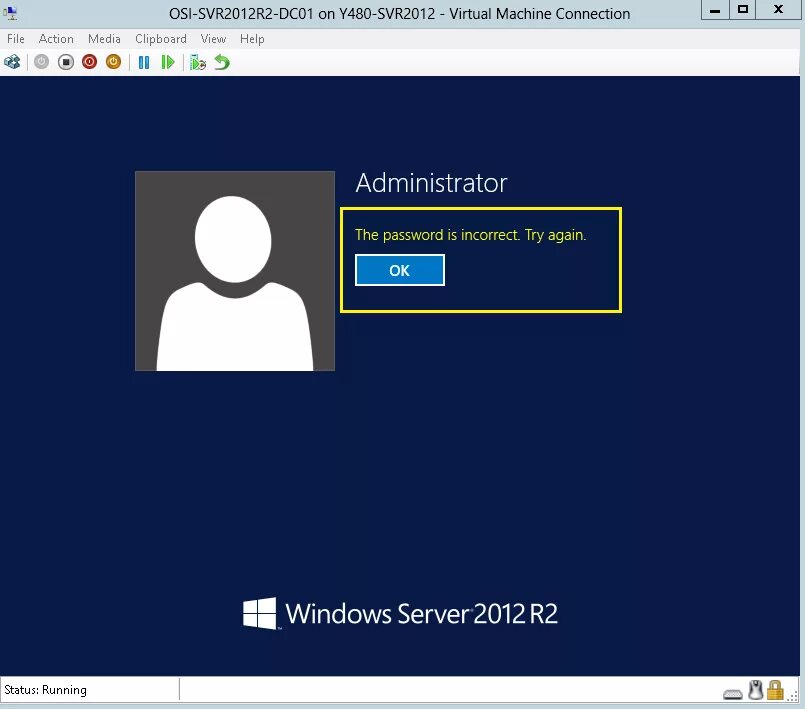Reset the virtual machine with green arrow icon
The width and height of the screenshot is (805, 709).
(170, 61)
